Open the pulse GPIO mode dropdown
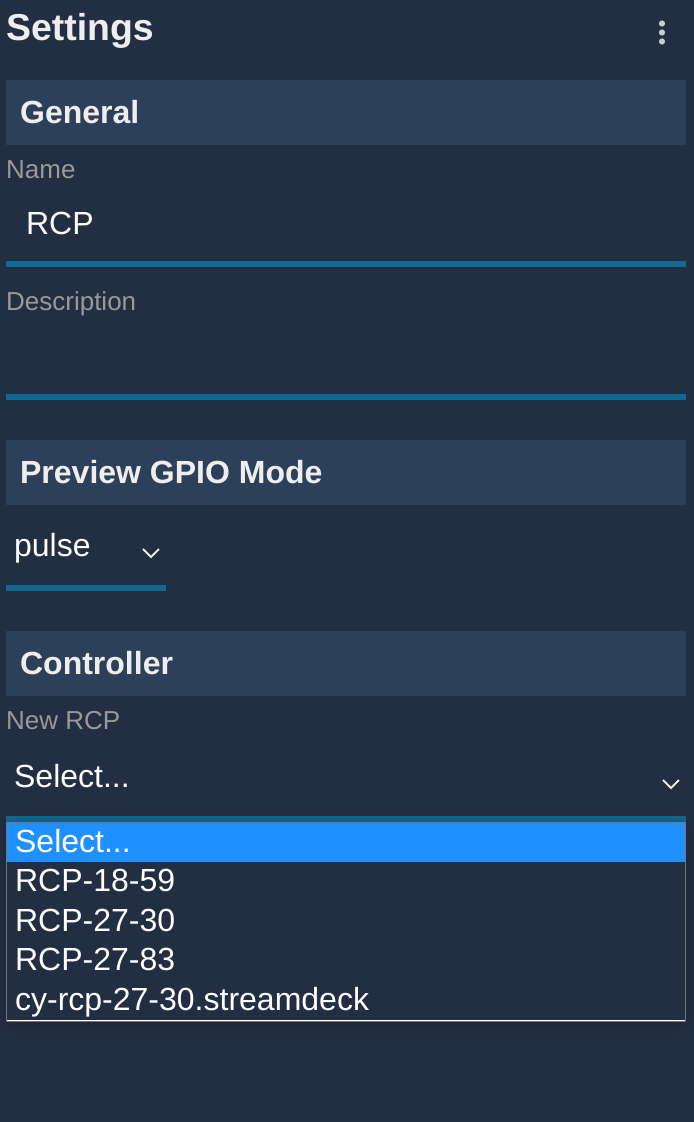This screenshot has width=694, height=1122. pyautogui.click(x=86, y=549)
